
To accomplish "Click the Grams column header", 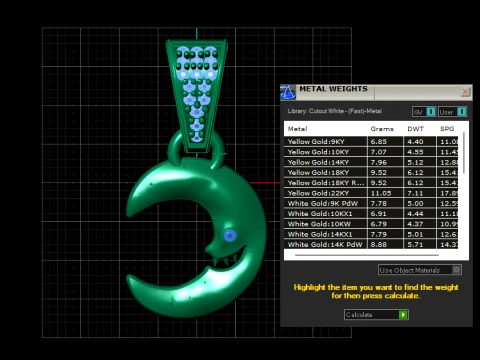I will point(382,129).
